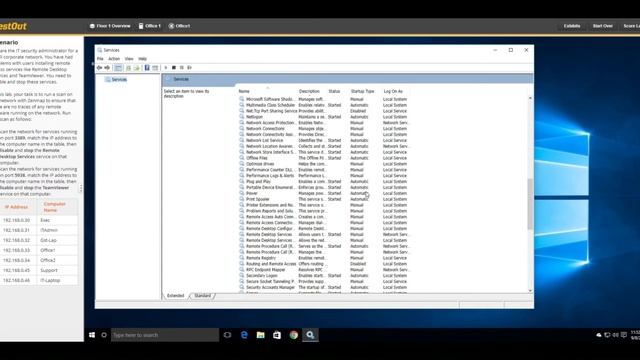Click the volume icon in system tray
The image size is (640, 360).
[x=616, y=335]
